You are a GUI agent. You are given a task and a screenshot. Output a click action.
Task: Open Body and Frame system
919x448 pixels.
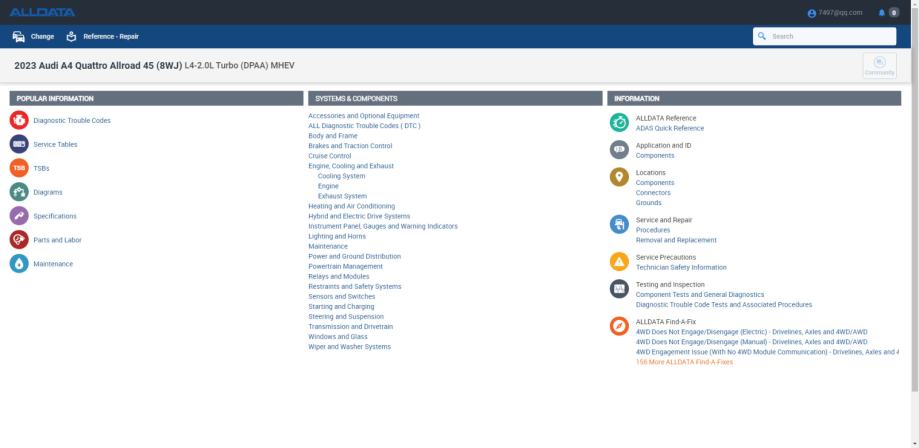(x=332, y=136)
